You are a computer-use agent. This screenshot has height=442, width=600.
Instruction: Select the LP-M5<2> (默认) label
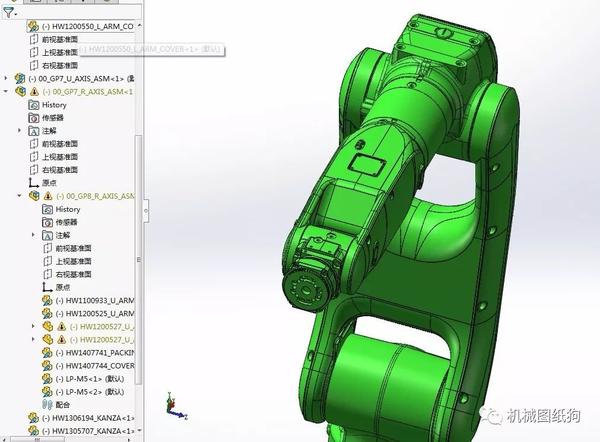point(90,391)
